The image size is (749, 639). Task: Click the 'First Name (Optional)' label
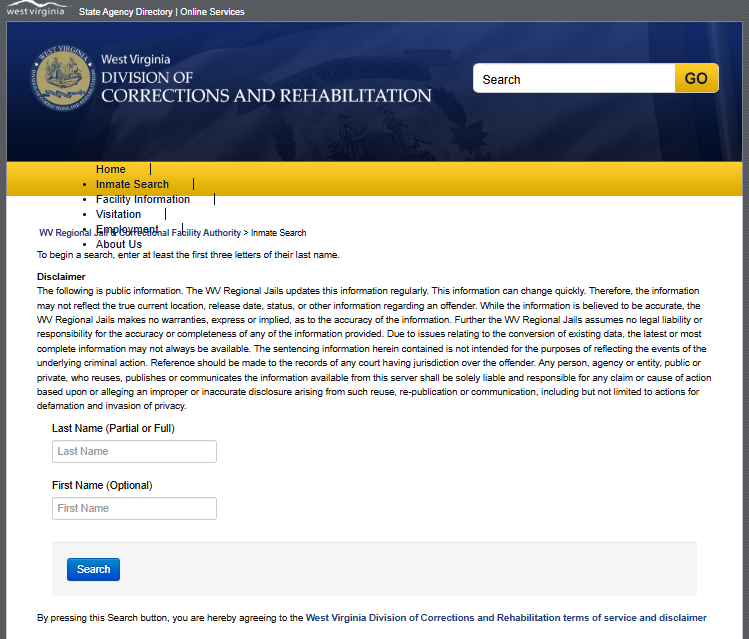pyautogui.click(x=102, y=485)
